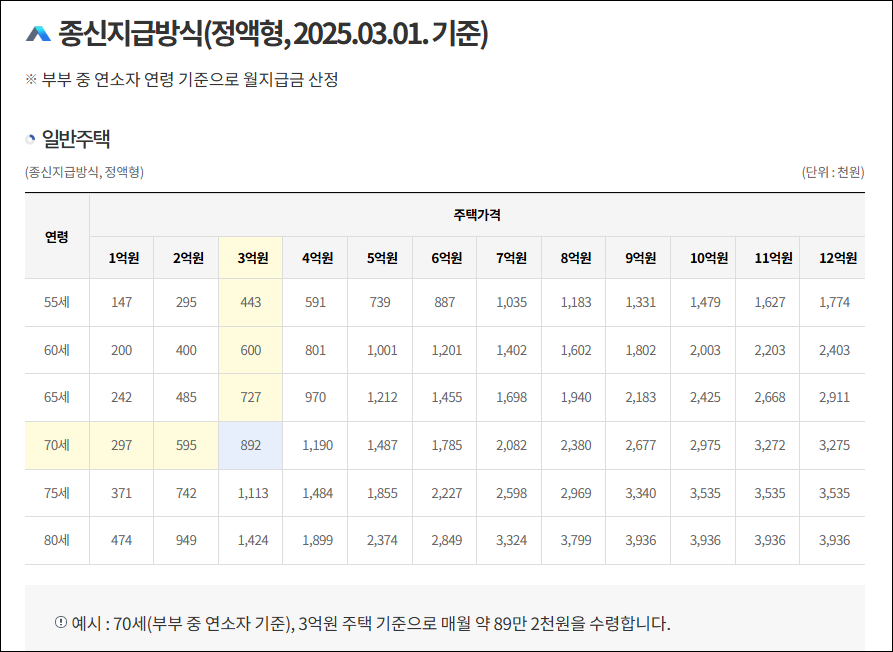This screenshot has height=652, width=893.
Task: Click the highlighted cell 297
Action: pos(121,445)
